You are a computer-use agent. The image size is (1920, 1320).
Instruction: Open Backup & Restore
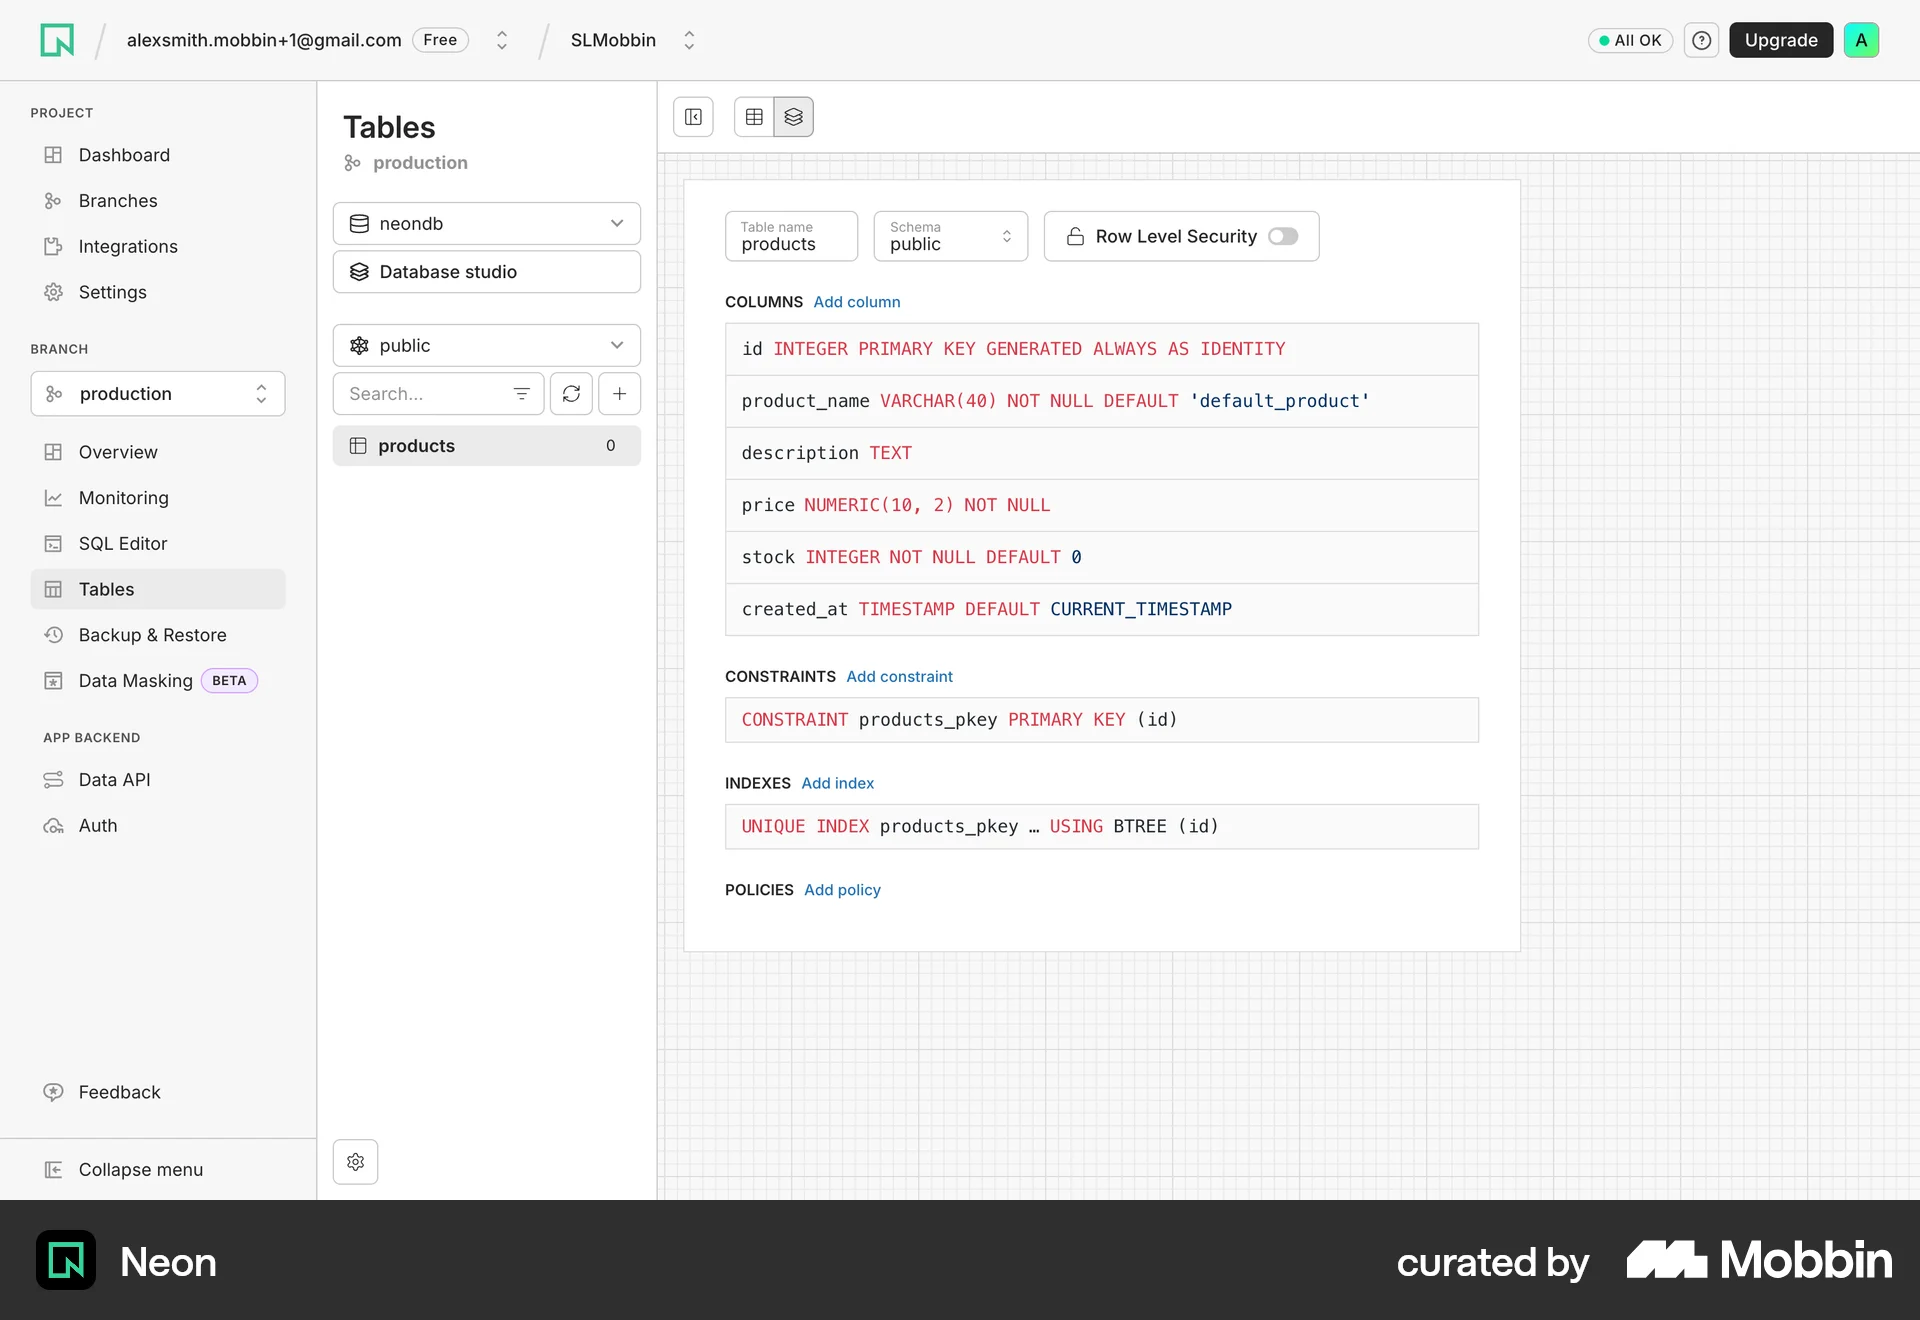point(152,636)
